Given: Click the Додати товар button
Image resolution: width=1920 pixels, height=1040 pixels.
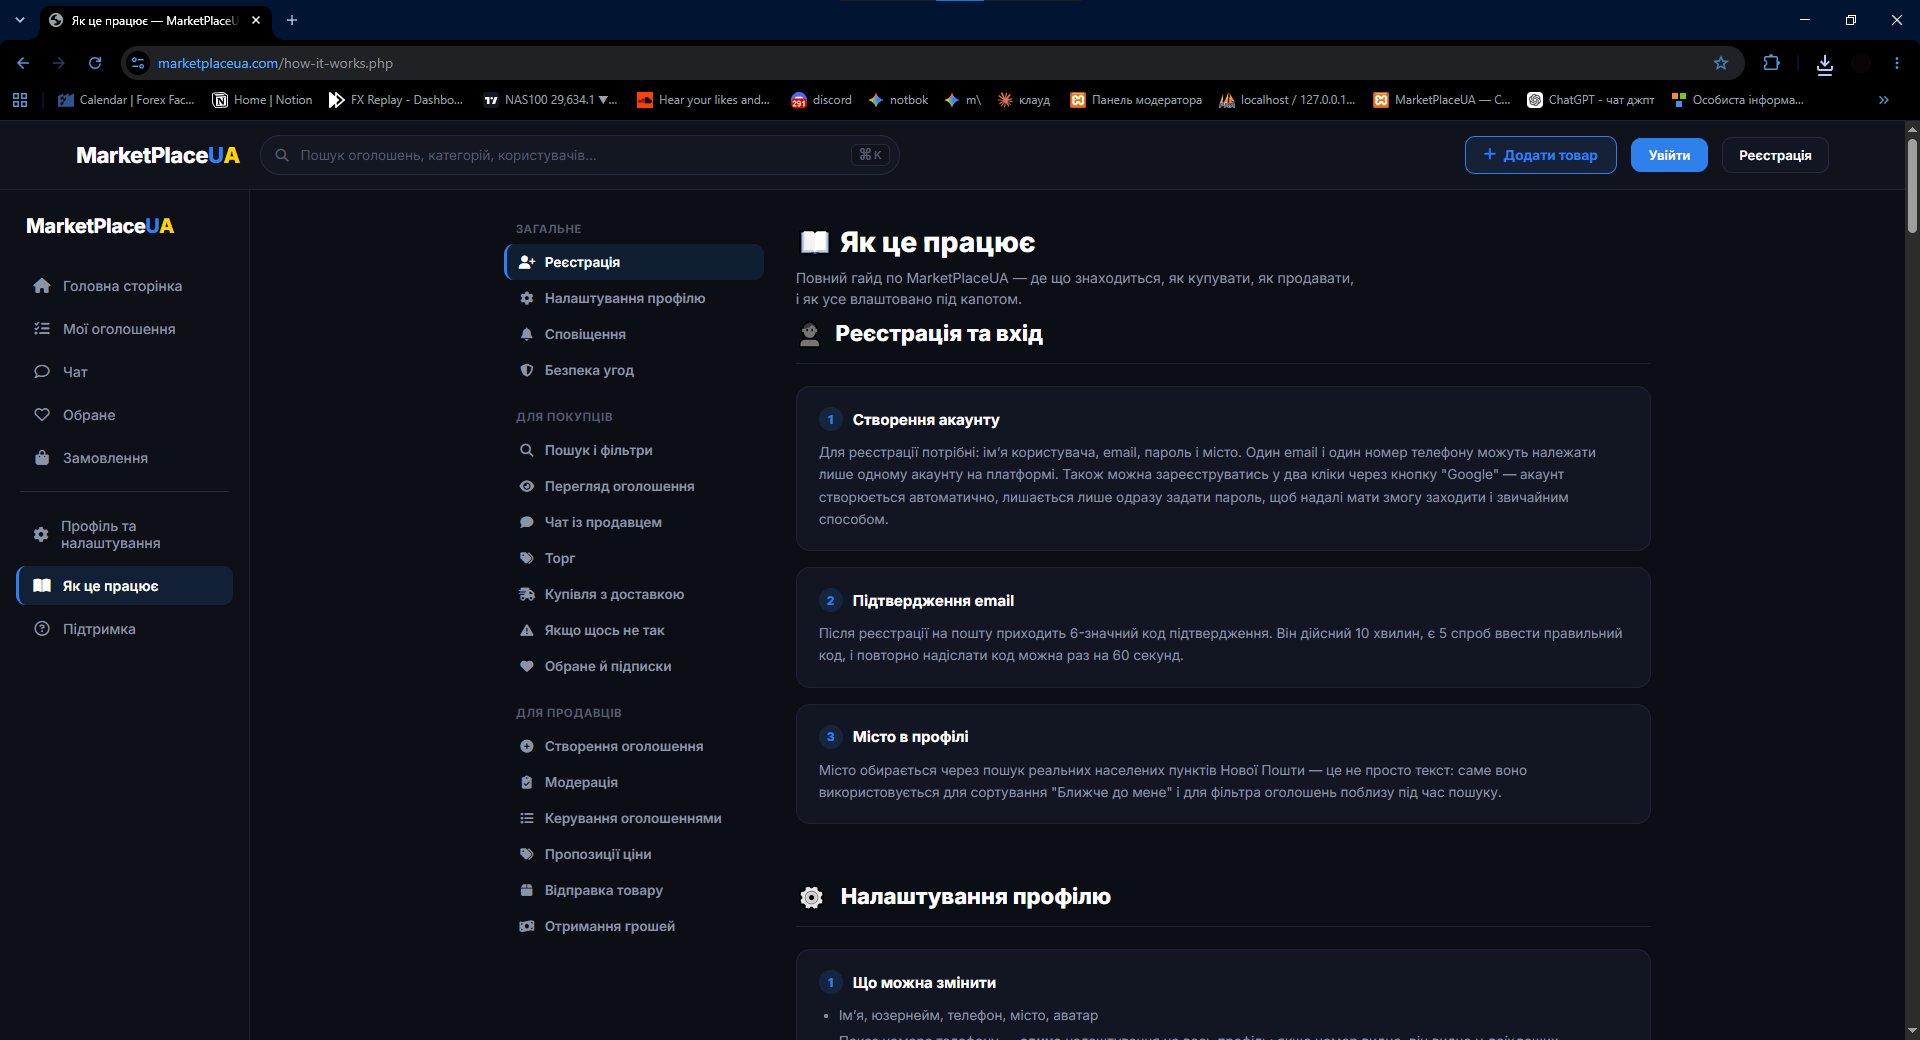Looking at the screenshot, I should pos(1540,155).
